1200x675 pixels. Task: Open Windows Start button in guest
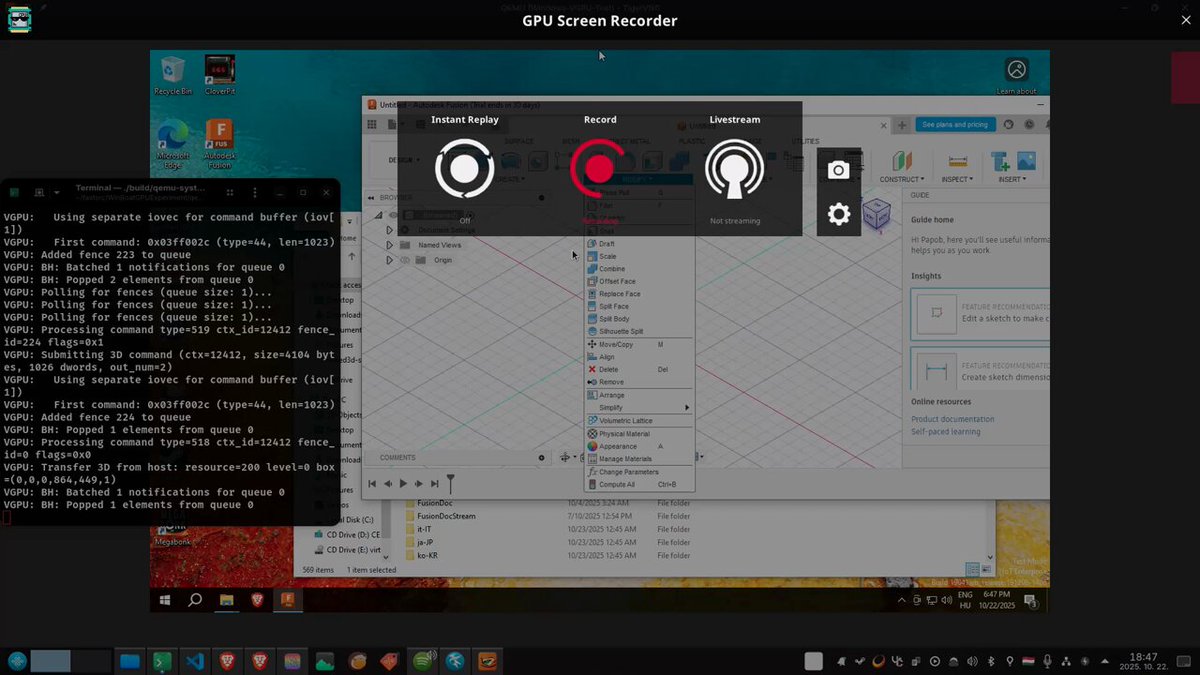166,599
